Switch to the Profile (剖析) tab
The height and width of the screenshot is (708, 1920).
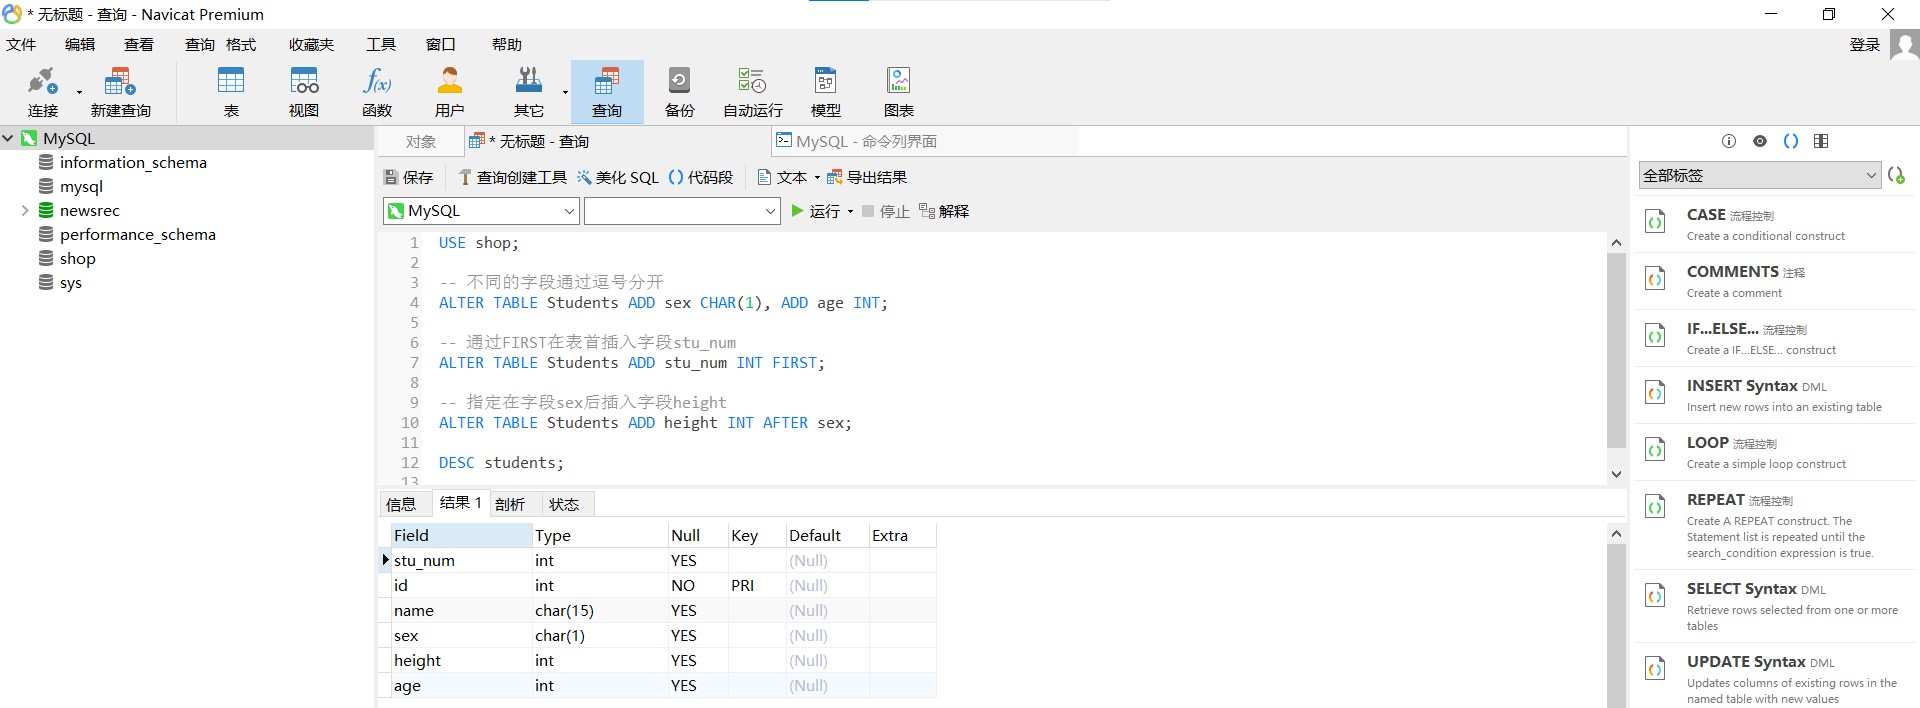(x=510, y=504)
